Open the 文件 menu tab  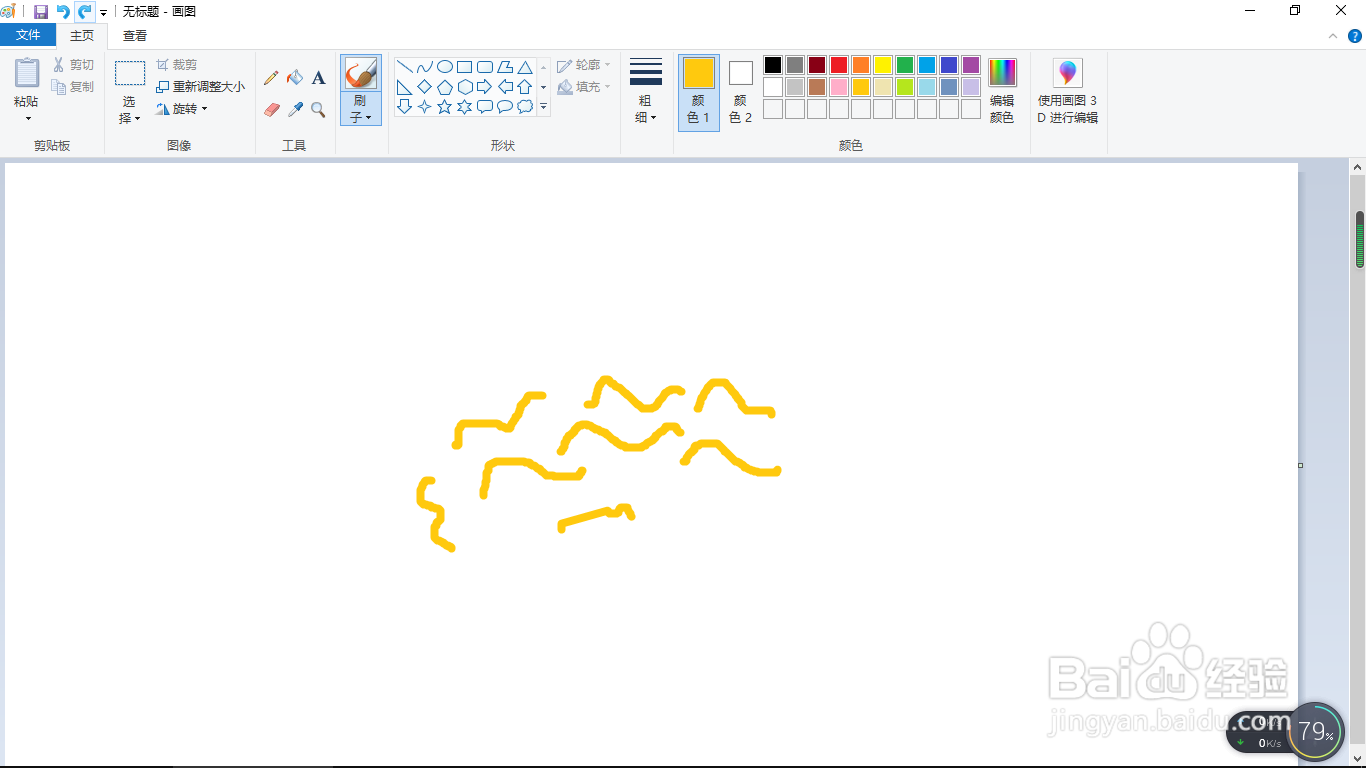pyautogui.click(x=28, y=35)
